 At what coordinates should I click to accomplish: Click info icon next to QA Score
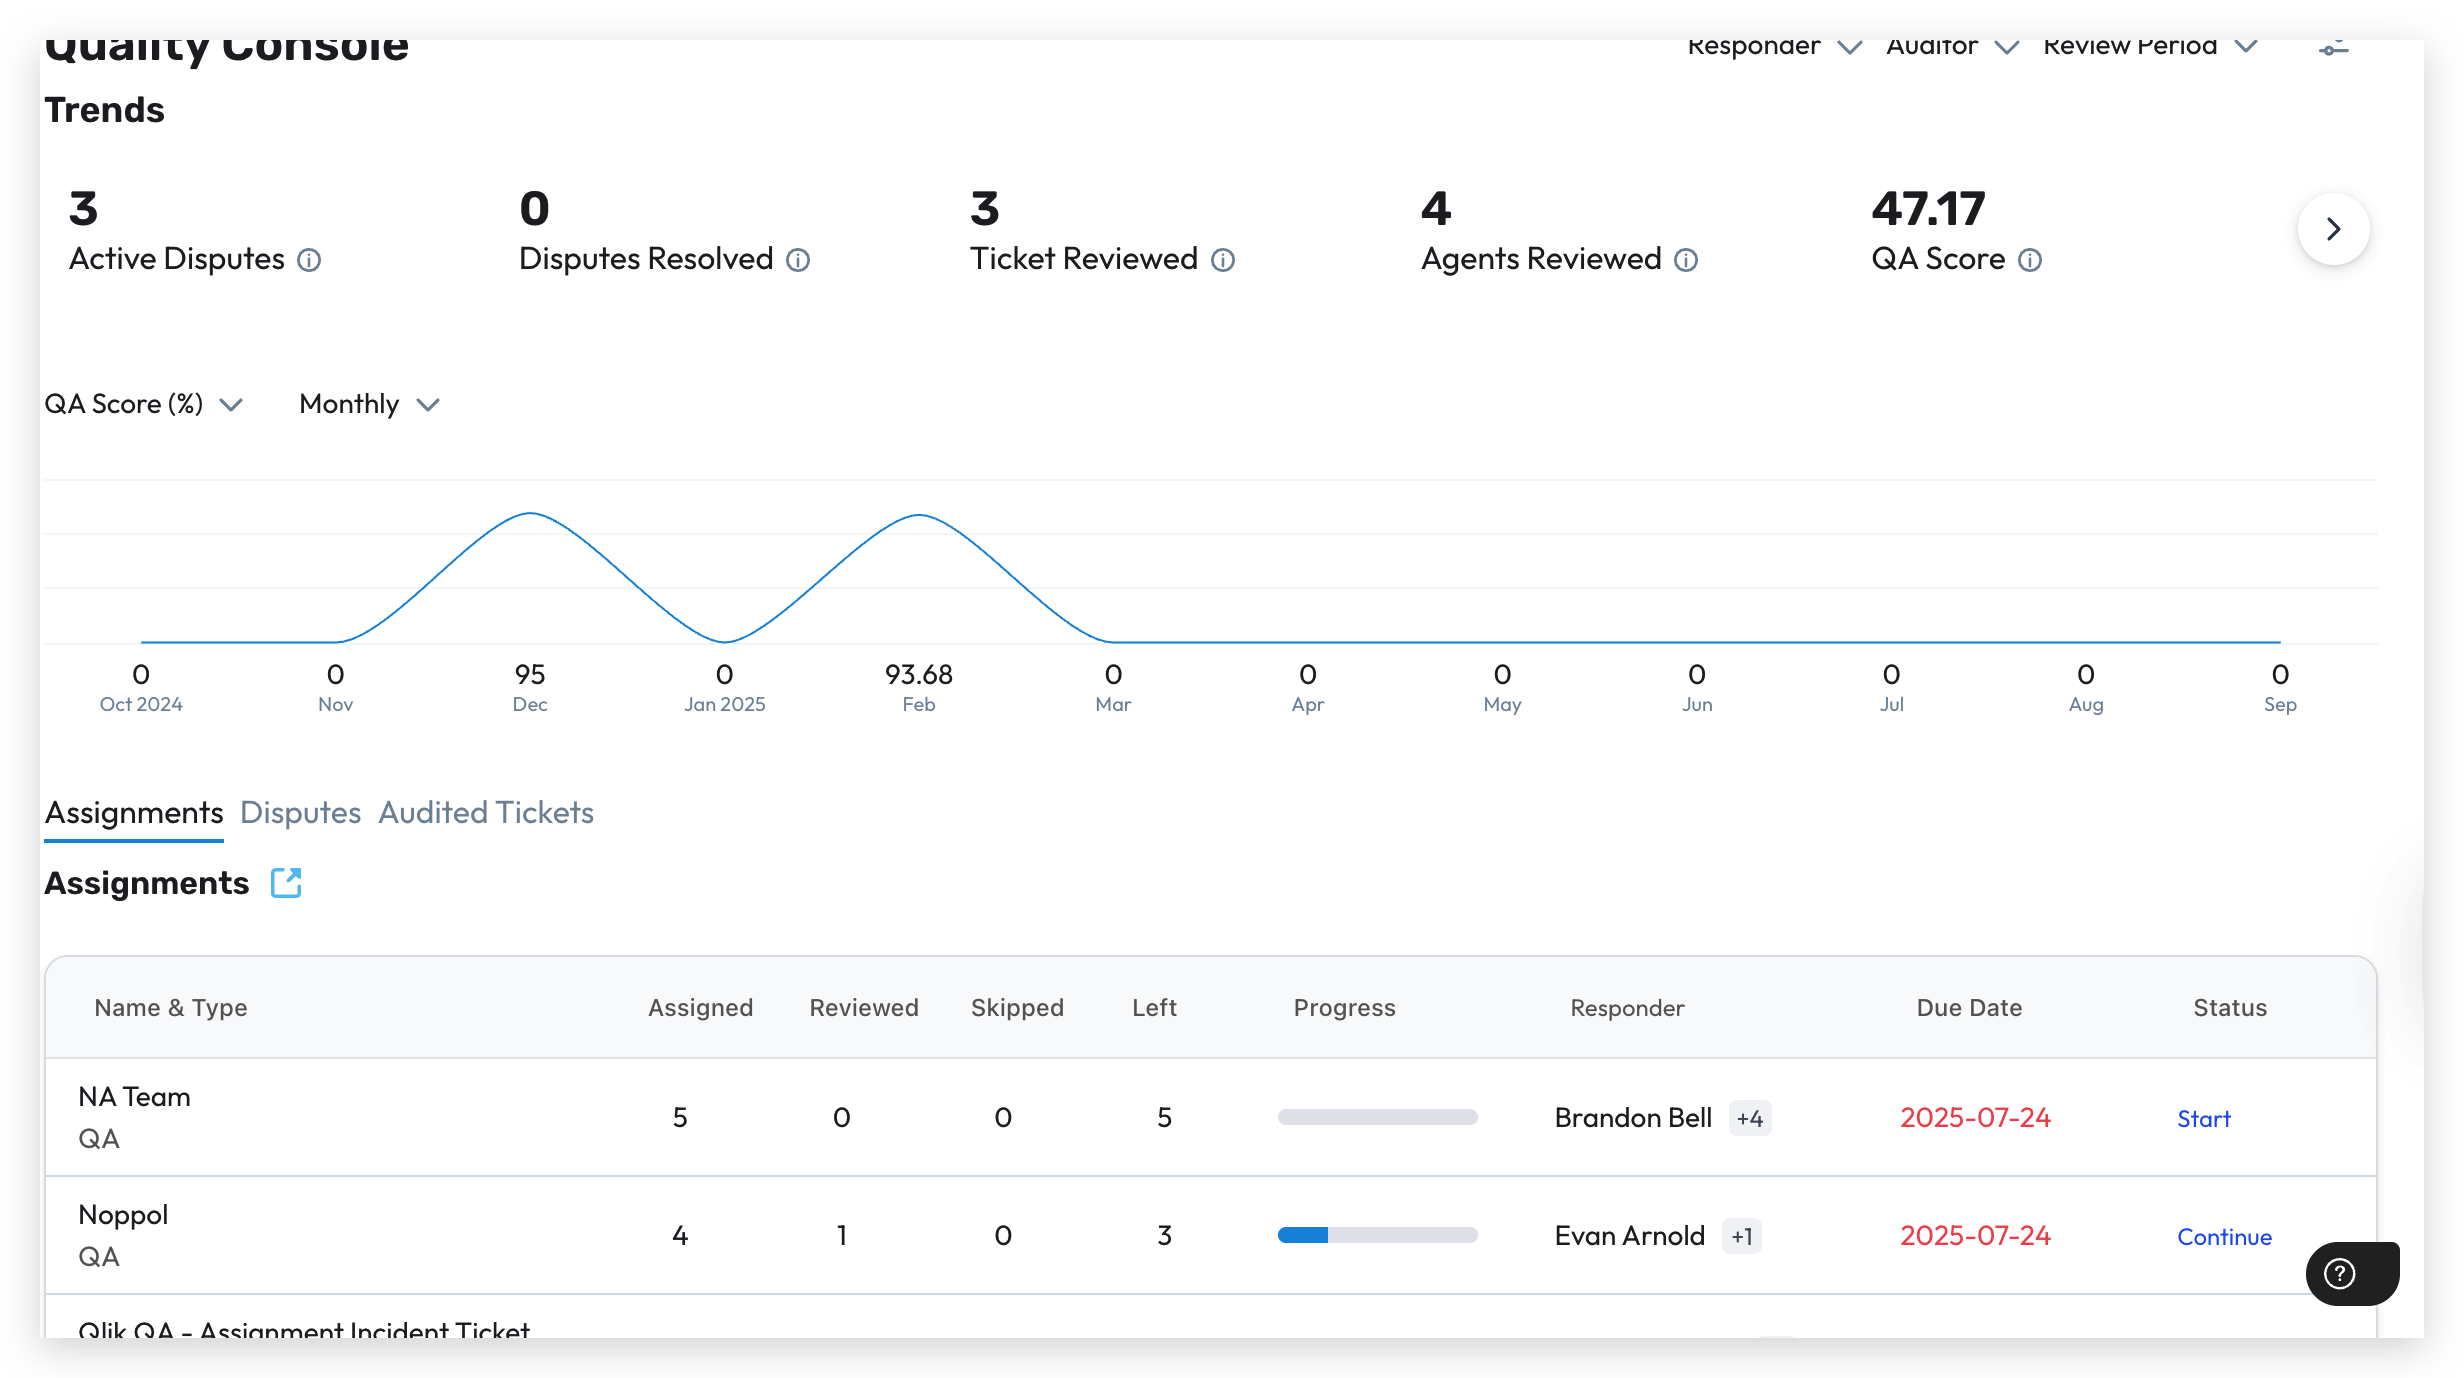[2030, 260]
